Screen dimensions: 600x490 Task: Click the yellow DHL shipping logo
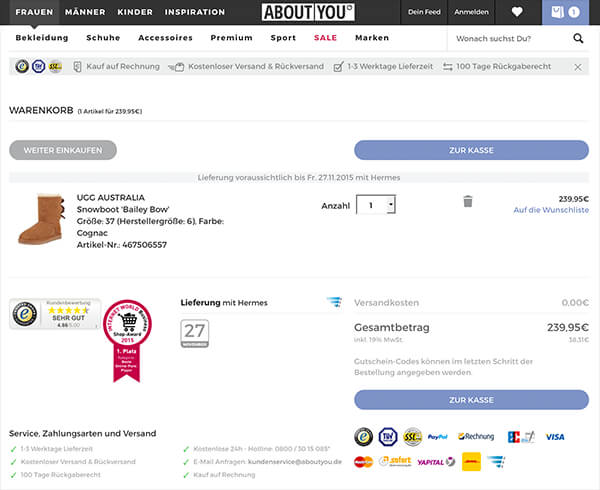(469, 461)
